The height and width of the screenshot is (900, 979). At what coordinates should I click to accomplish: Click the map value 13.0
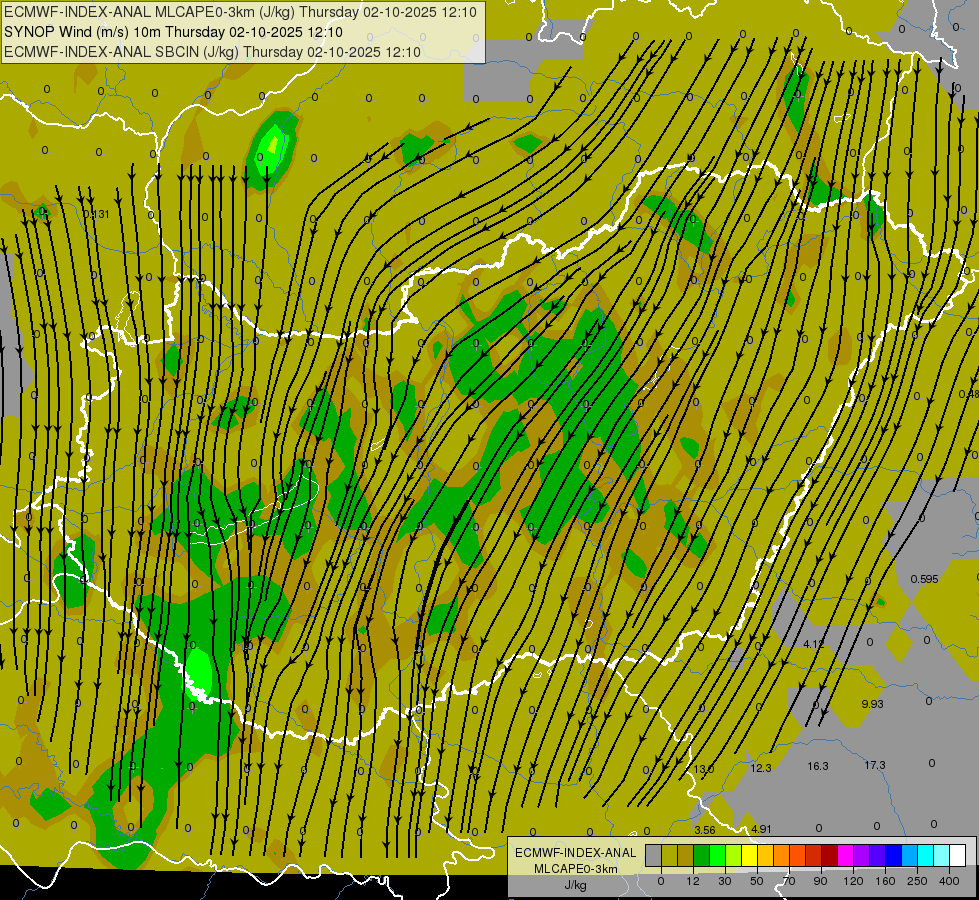[x=704, y=769]
